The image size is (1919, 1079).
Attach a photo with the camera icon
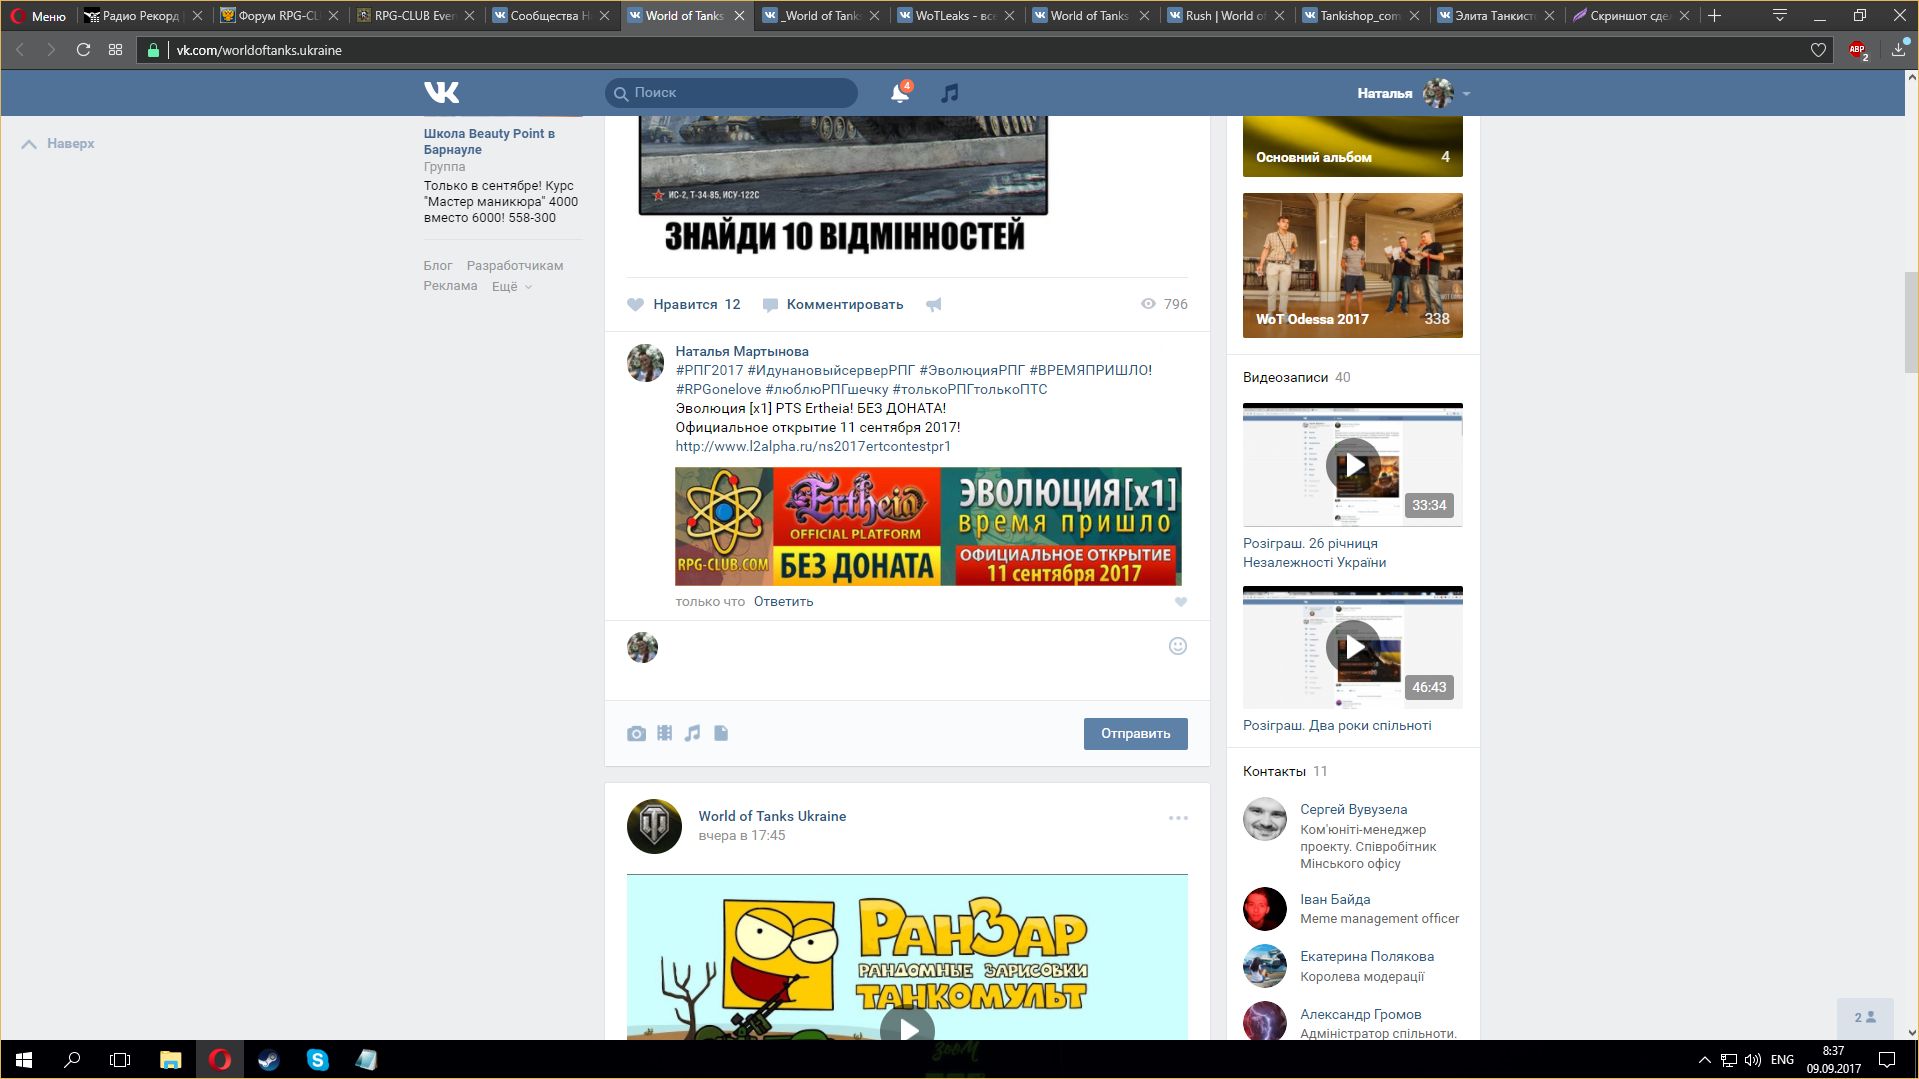coord(636,733)
